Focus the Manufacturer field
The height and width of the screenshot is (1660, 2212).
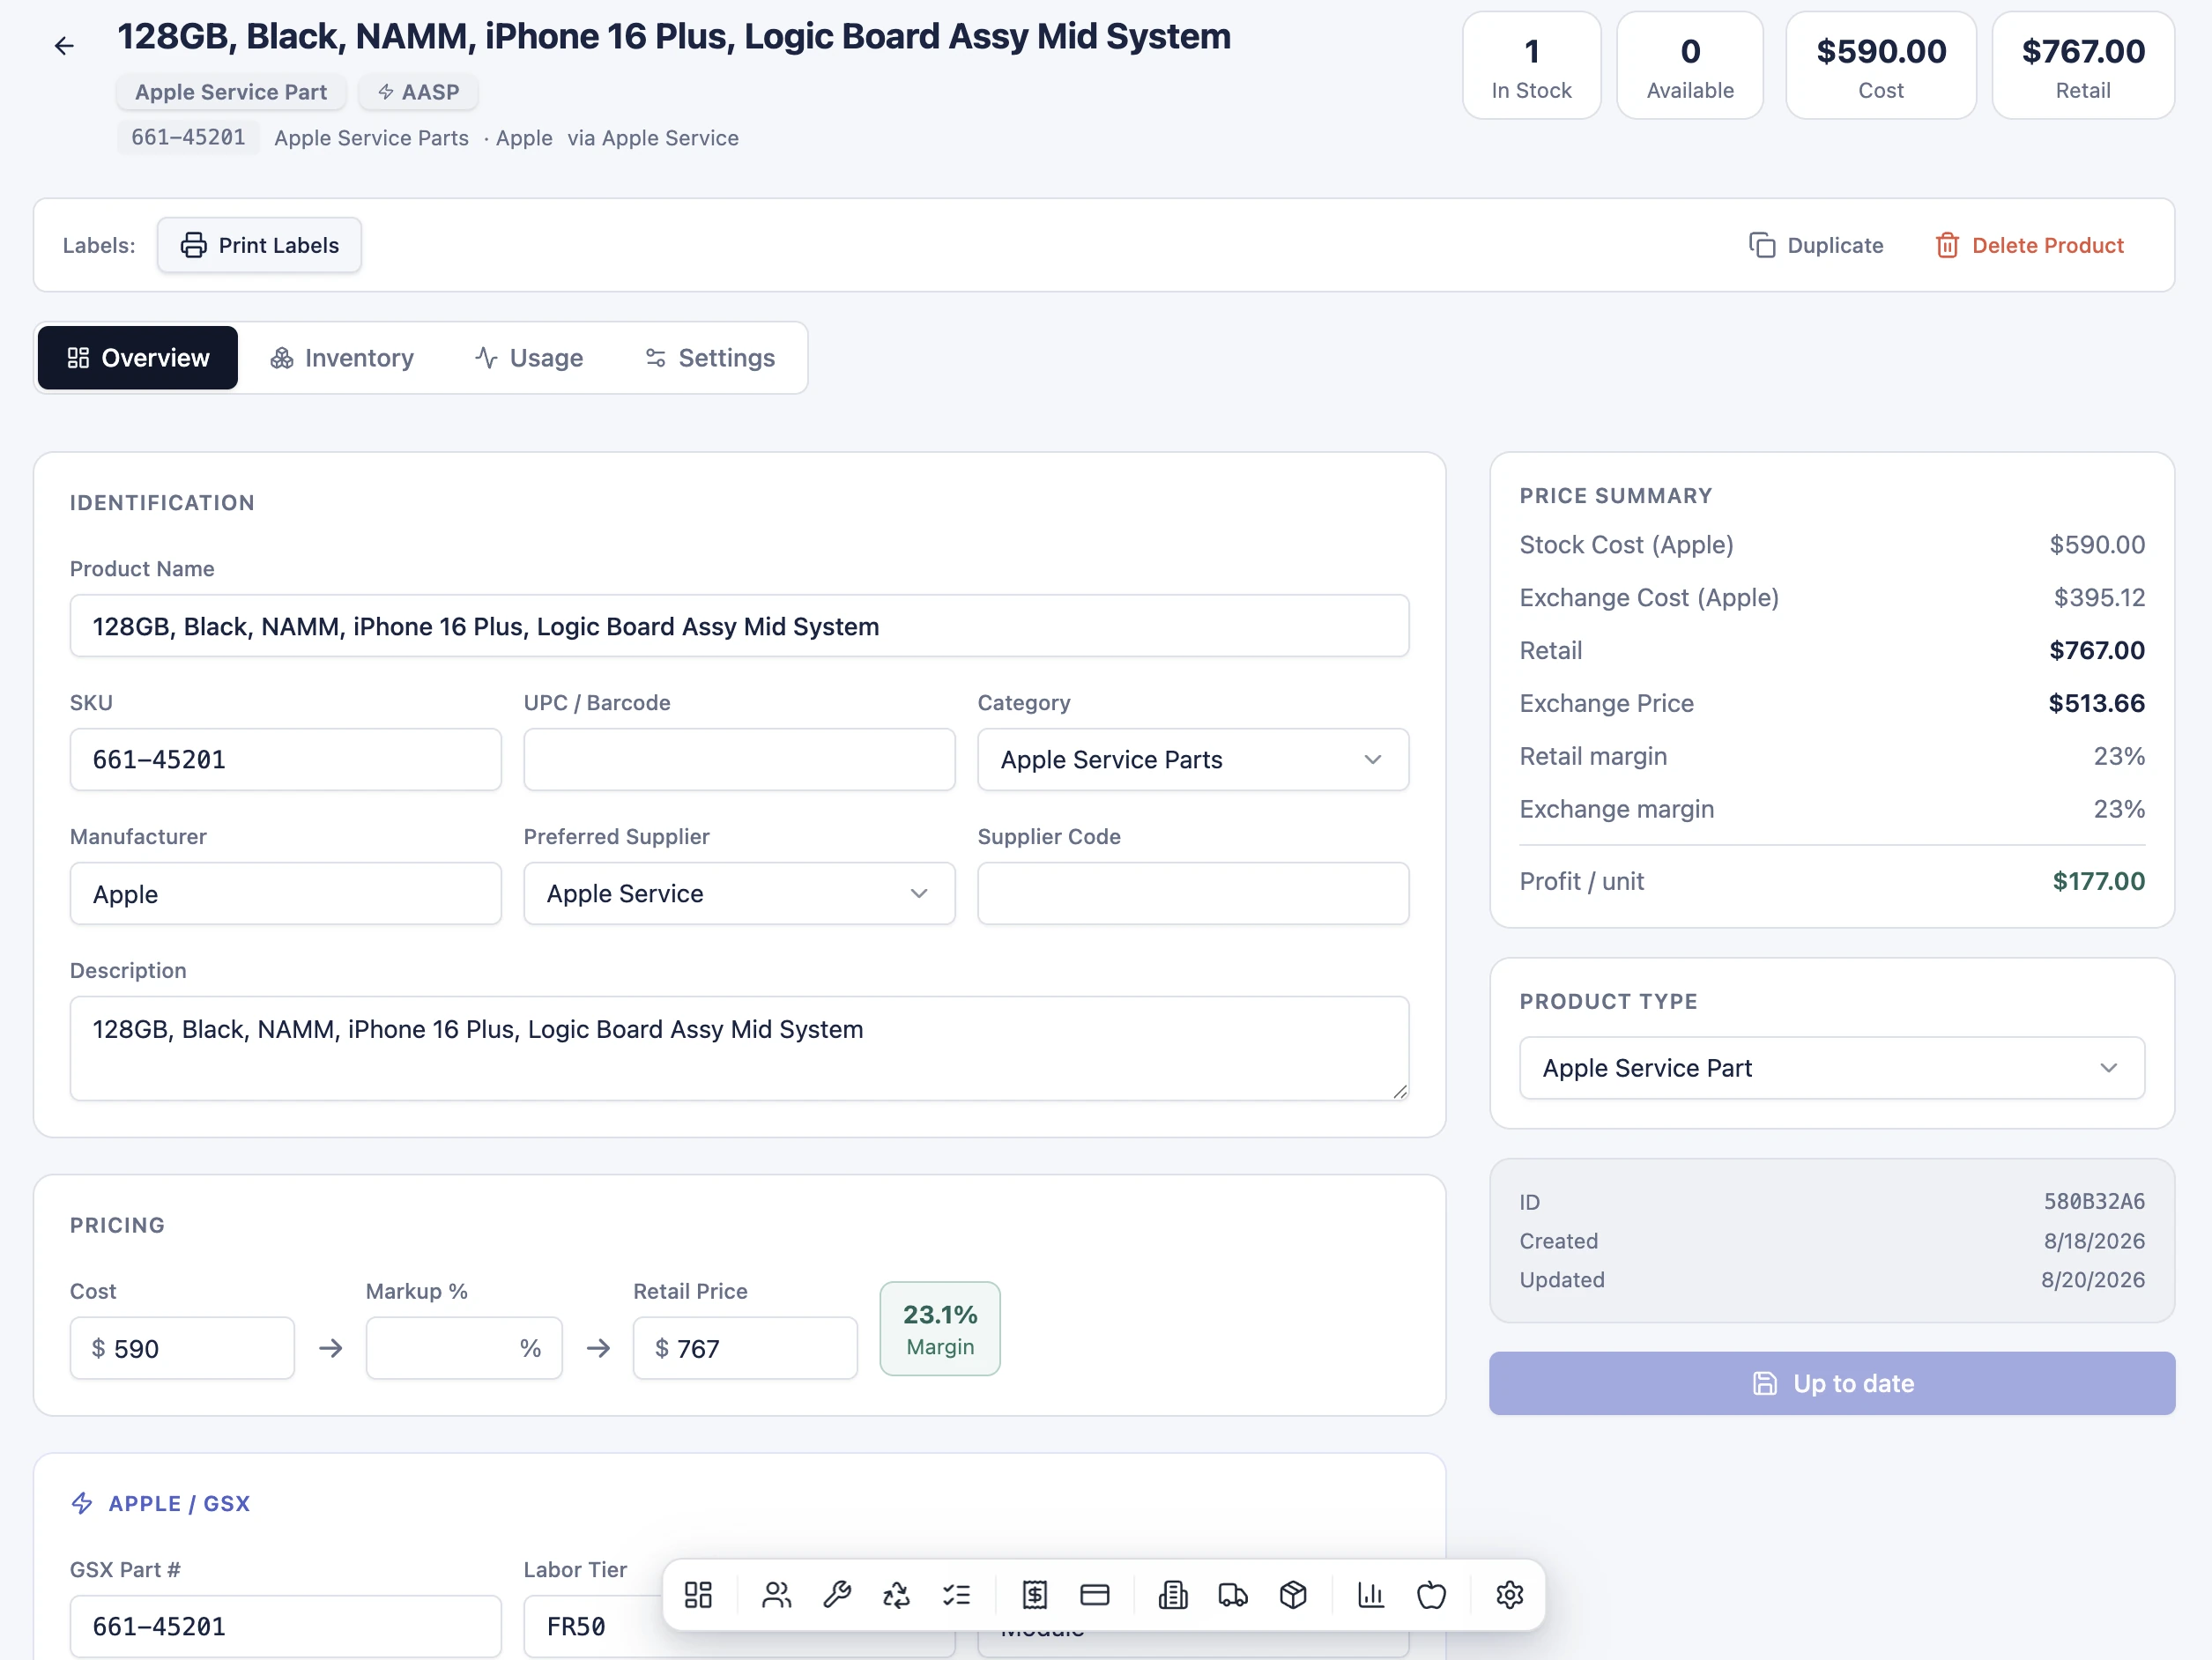coord(285,894)
